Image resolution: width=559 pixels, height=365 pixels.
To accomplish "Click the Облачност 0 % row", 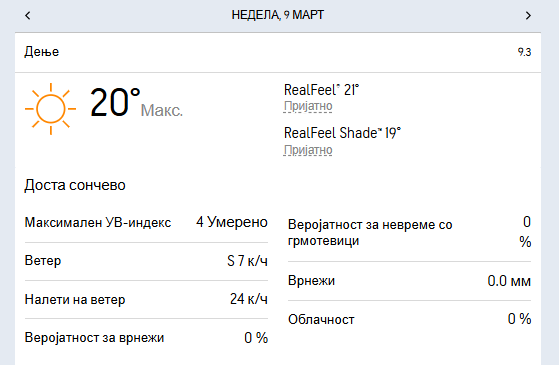I will (x=409, y=319).
